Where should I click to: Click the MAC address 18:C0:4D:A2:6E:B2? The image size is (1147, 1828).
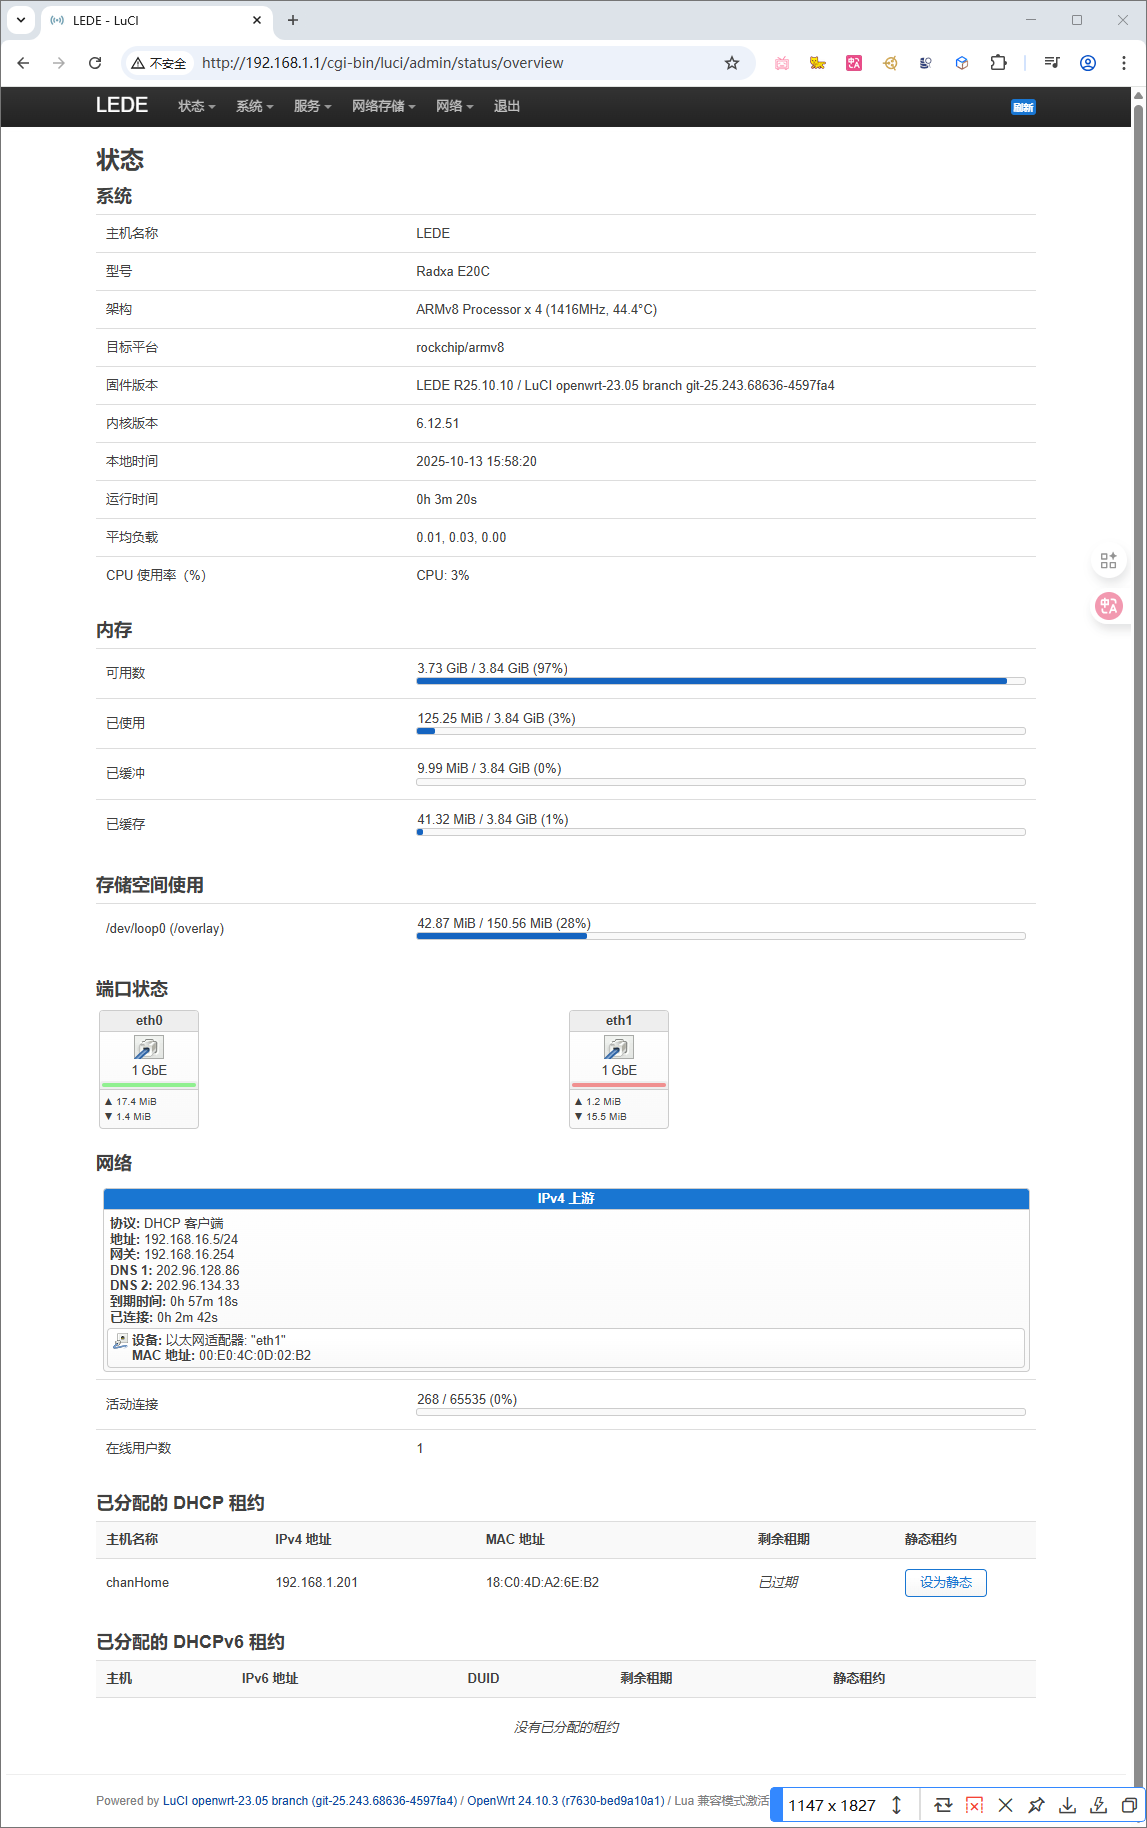(542, 1582)
